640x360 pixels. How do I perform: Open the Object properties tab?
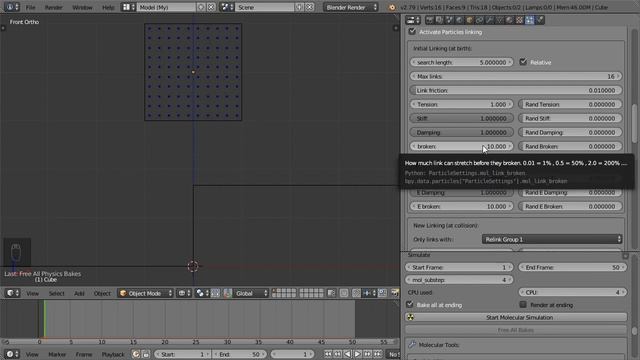[x=469, y=20]
